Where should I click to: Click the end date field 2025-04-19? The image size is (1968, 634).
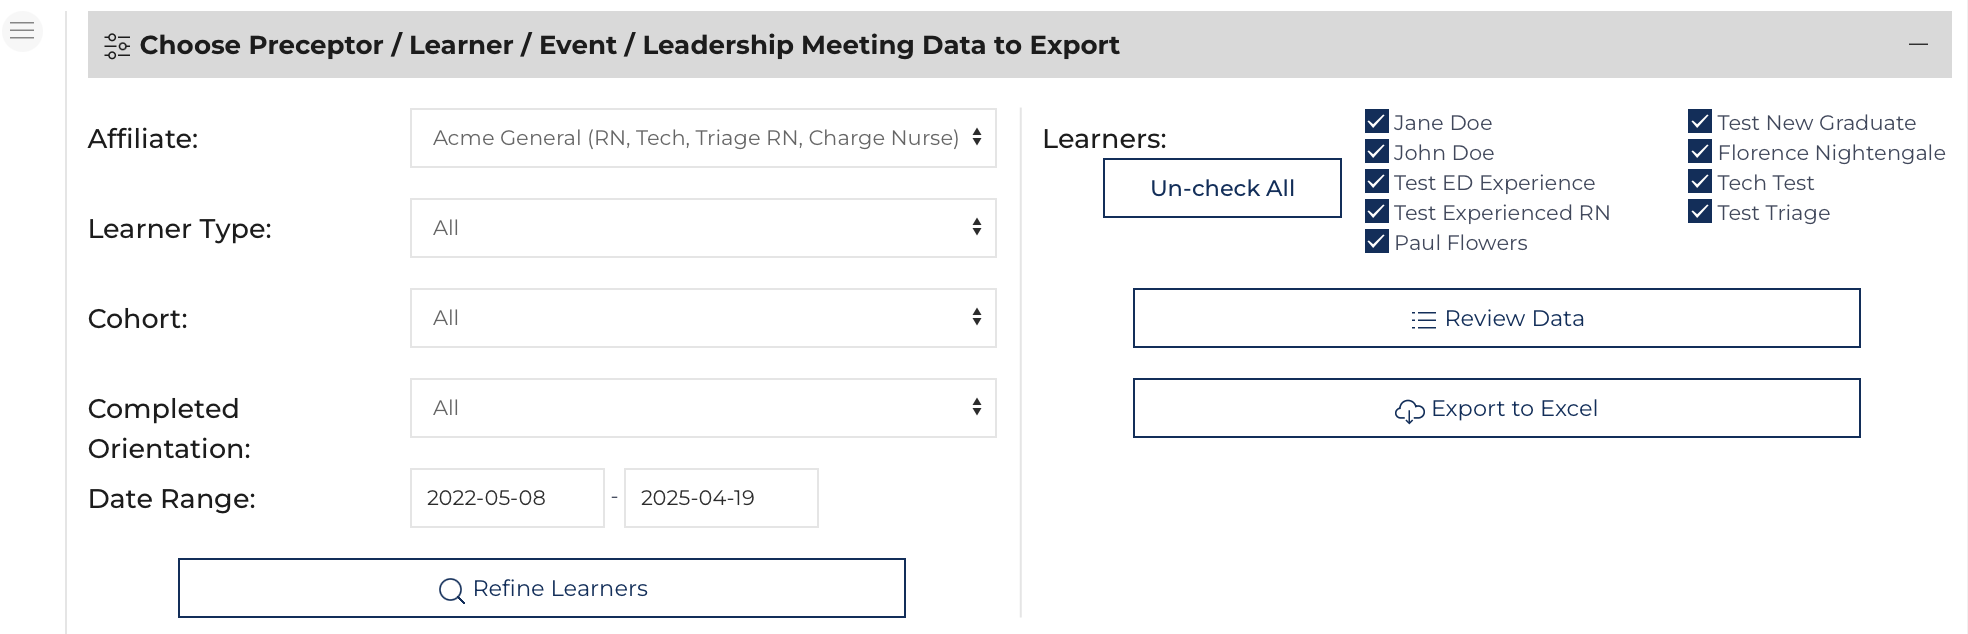point(721,498)
